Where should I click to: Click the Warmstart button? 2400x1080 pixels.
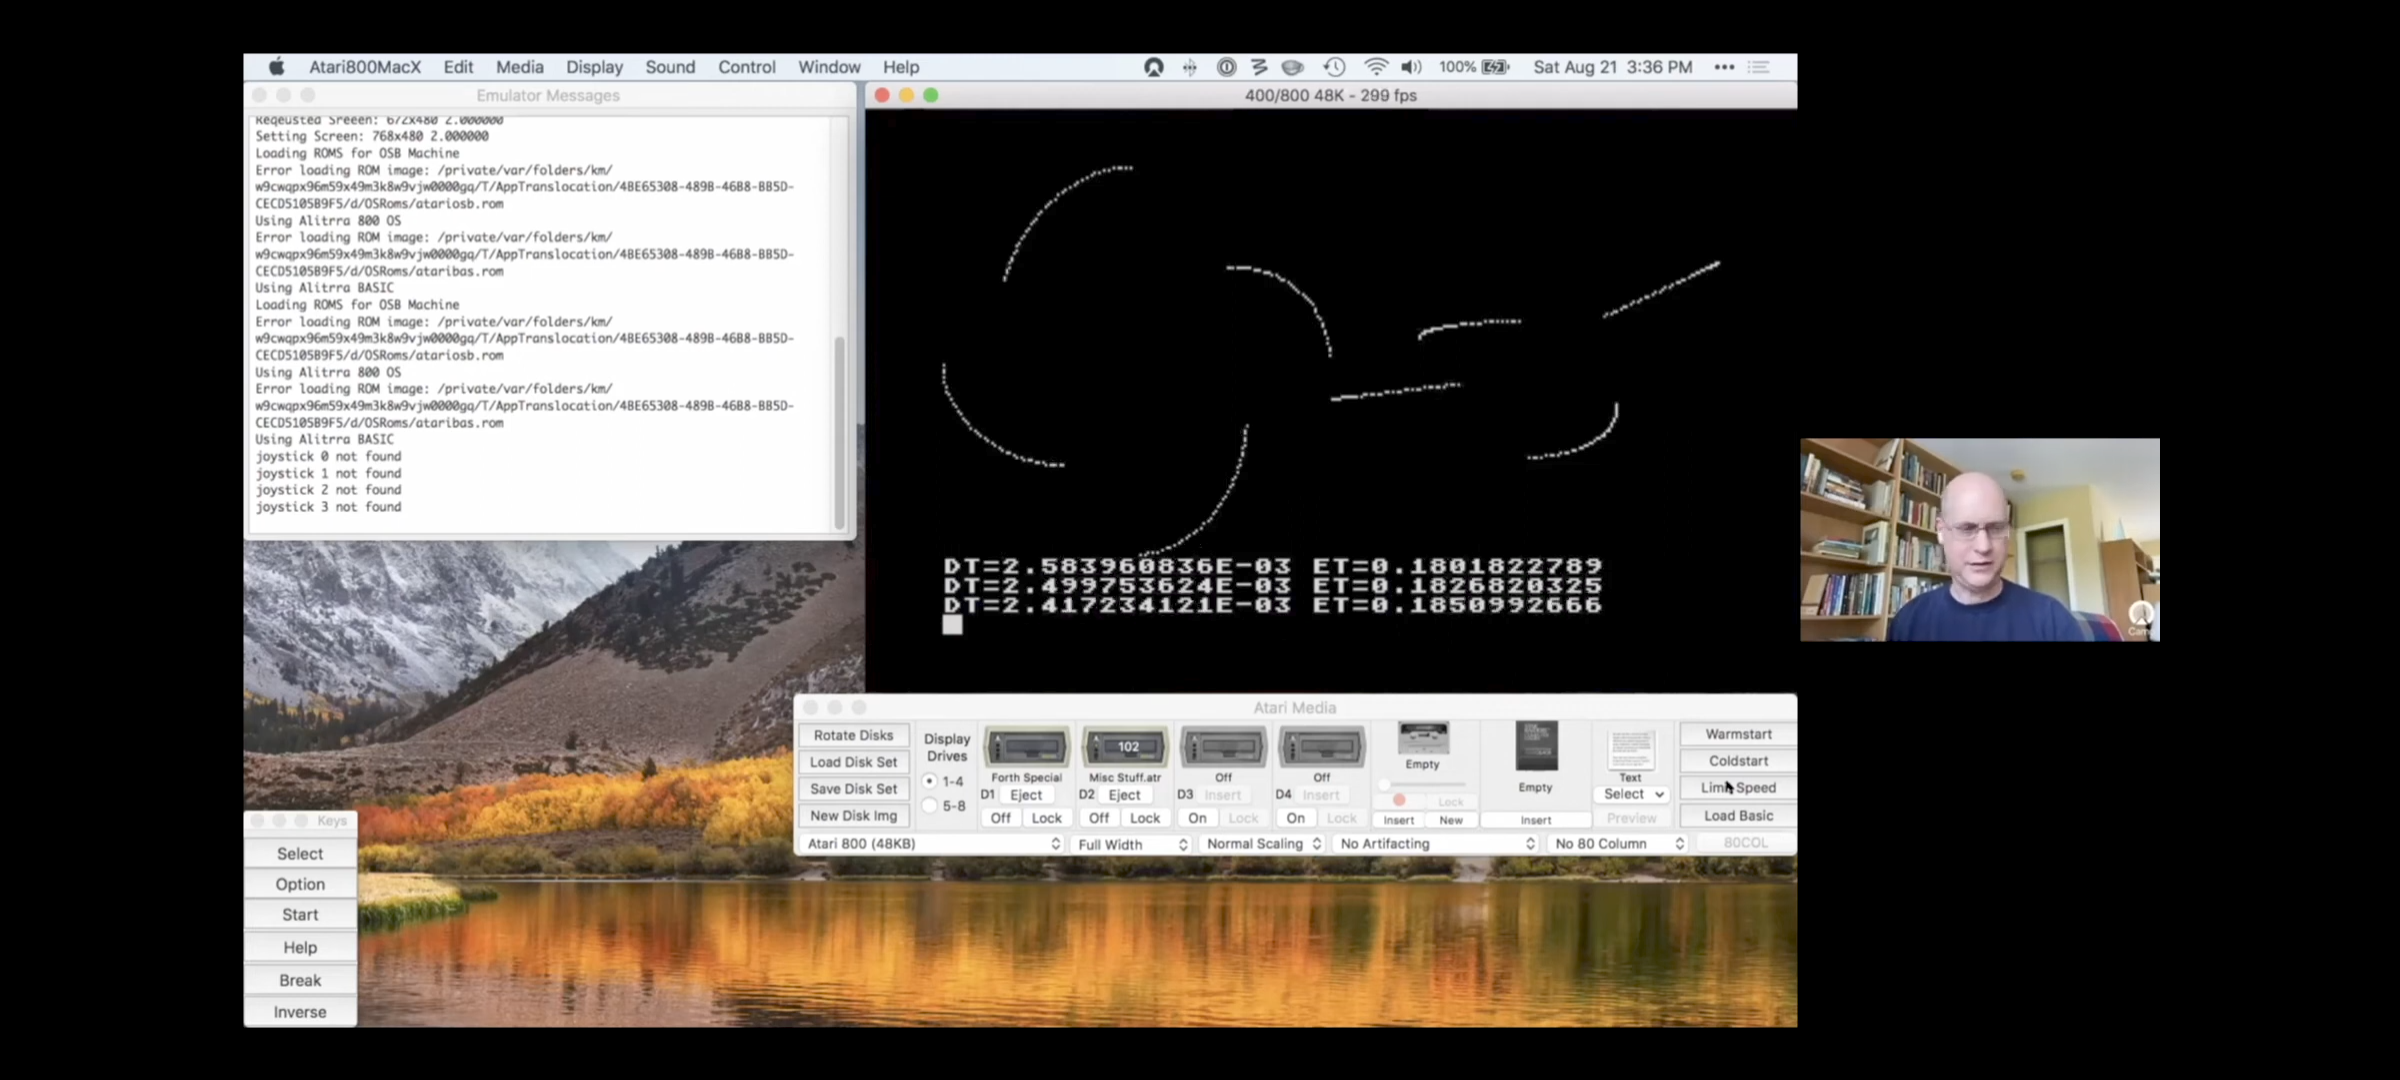1738,734
